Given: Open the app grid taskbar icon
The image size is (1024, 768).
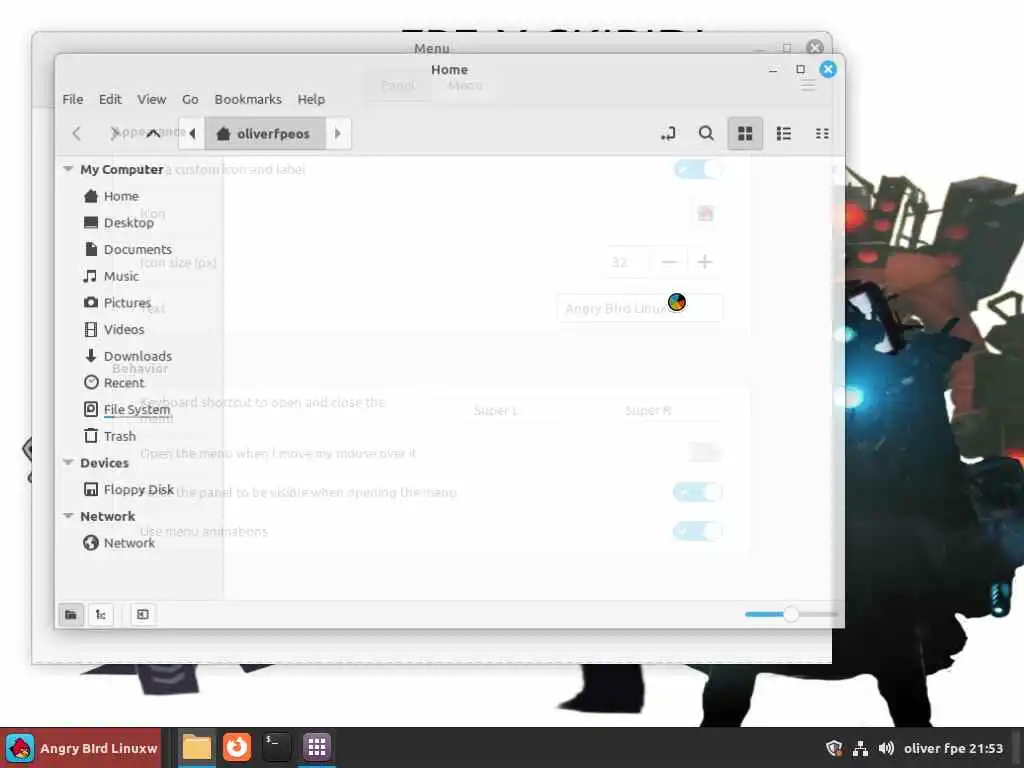Looking at the screenshot, I should click(317, 747).
